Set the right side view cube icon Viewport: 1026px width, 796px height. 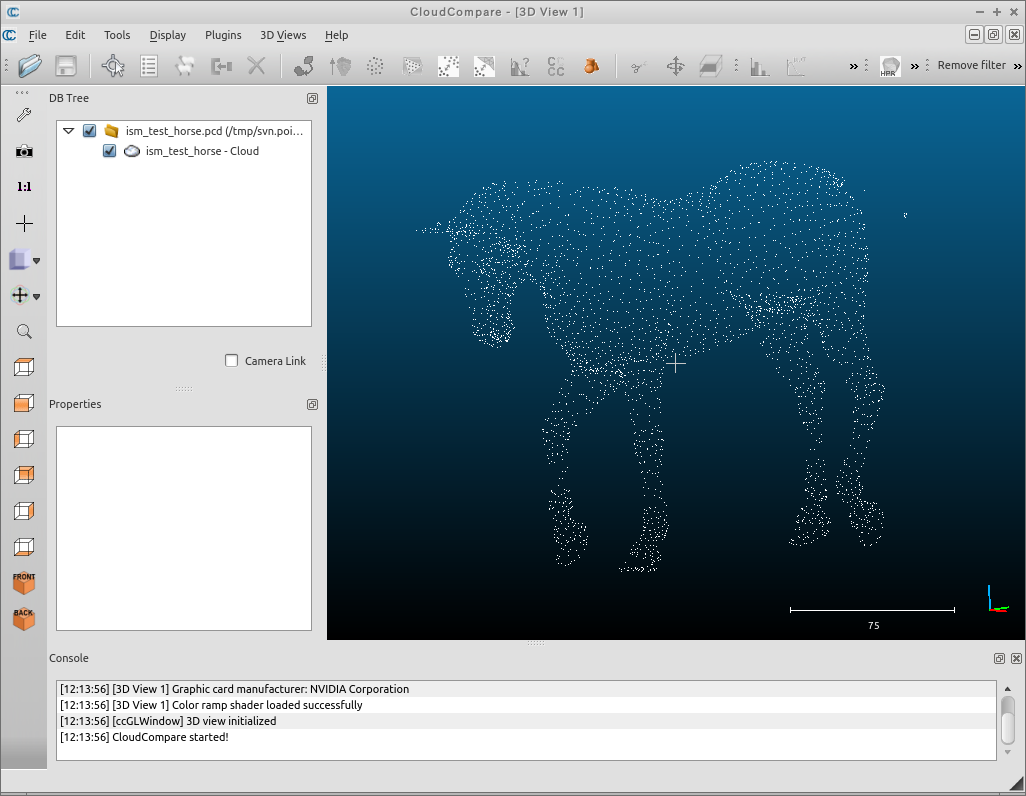tap(24, 511)
